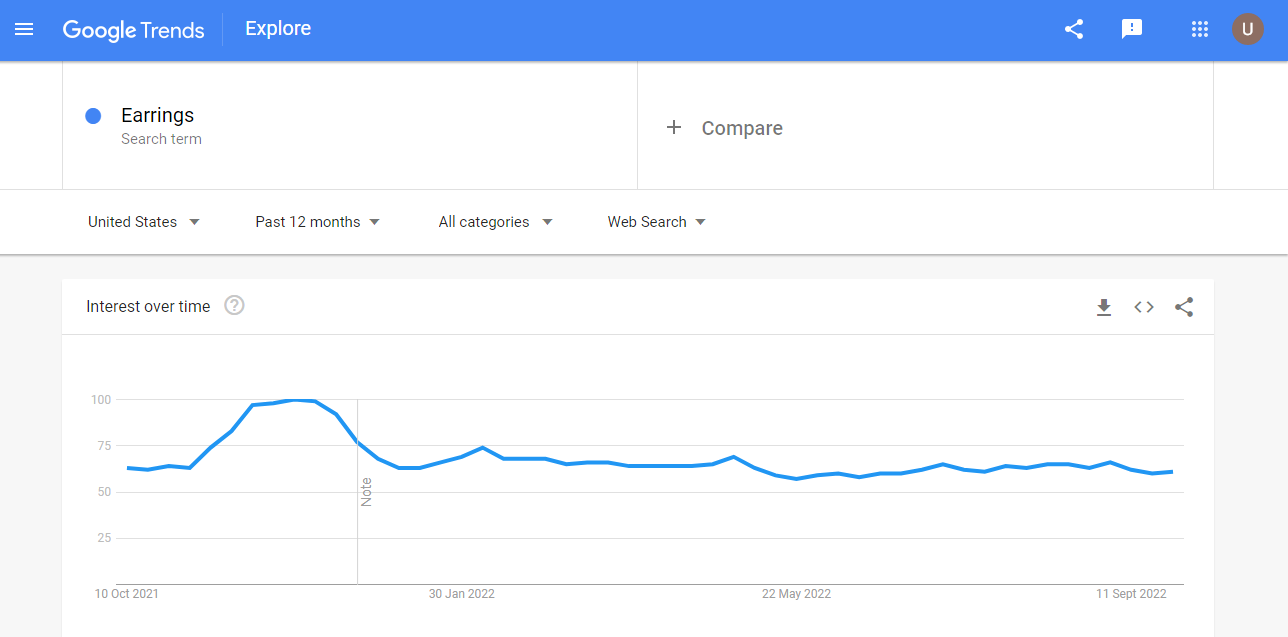
Task: Share the Interest over time chart
Action: 1184,307
